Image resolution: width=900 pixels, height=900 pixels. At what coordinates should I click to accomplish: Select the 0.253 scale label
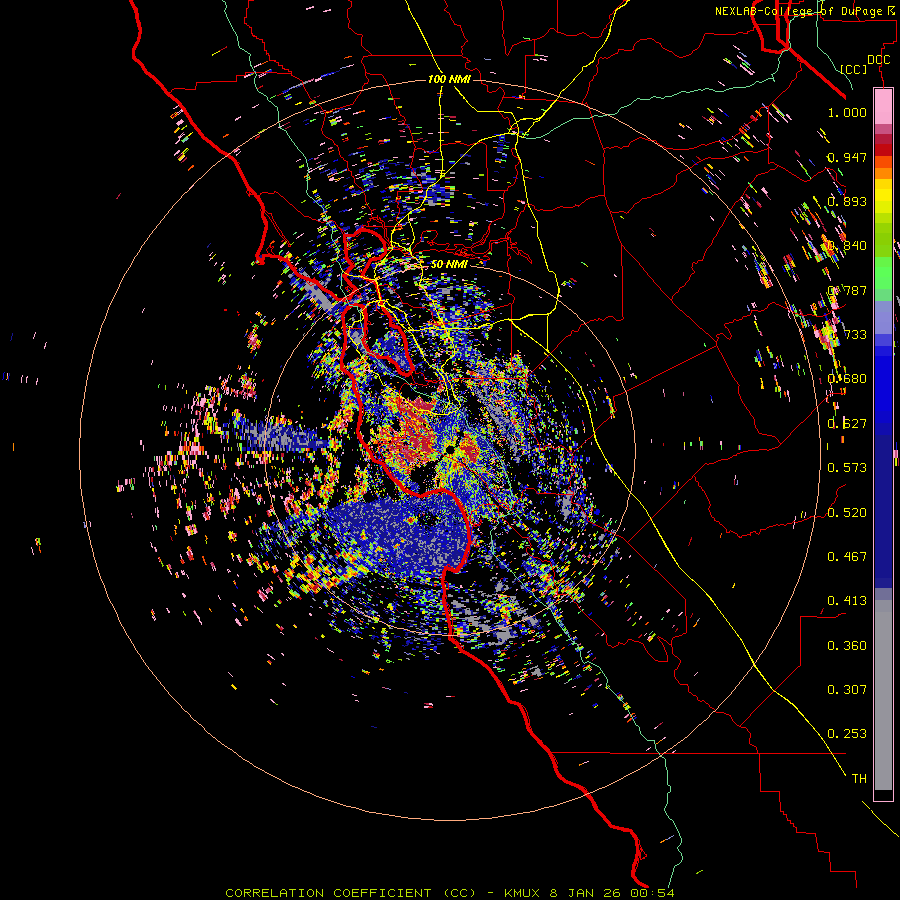tap(847, 734)
